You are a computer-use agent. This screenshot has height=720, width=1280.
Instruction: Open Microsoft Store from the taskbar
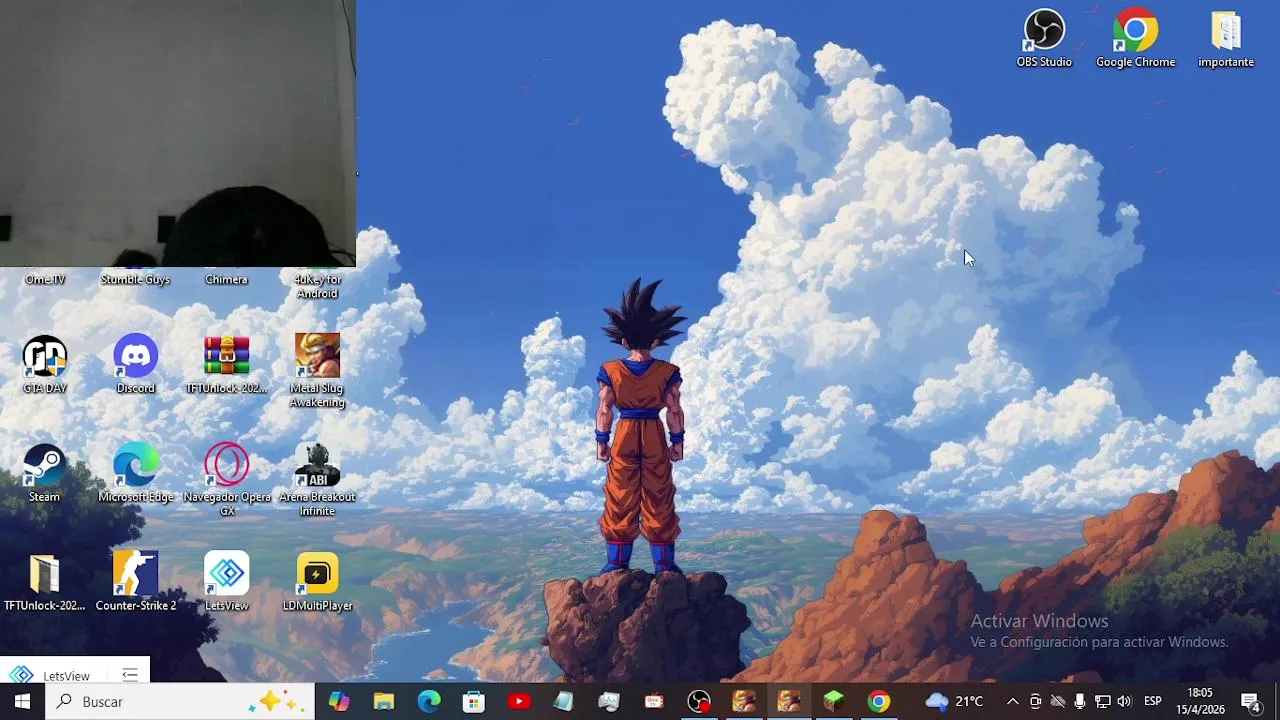tap(474, 702)
